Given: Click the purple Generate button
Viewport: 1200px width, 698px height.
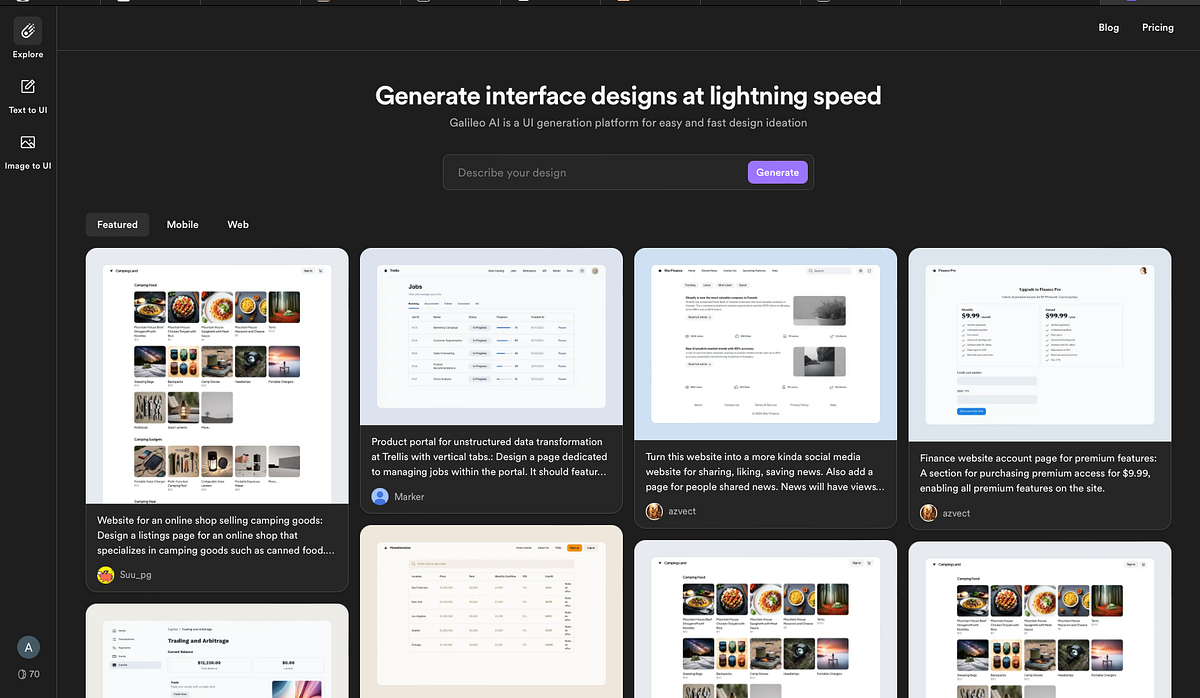Looking at the screenshot, I should [777, 172].
